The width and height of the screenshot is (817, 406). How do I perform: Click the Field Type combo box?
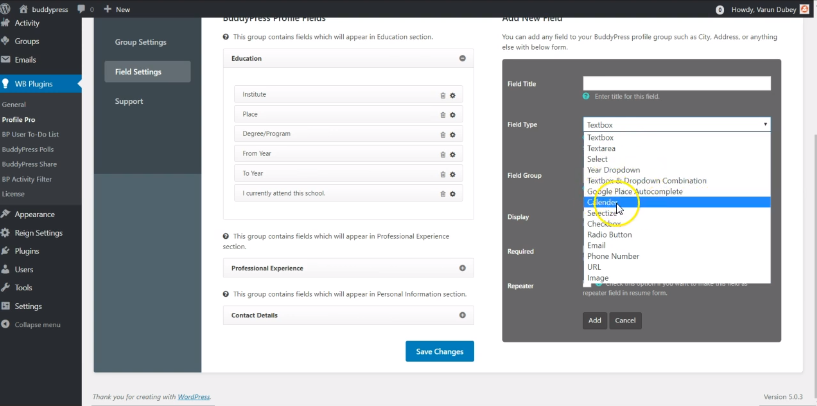[677, 125]
